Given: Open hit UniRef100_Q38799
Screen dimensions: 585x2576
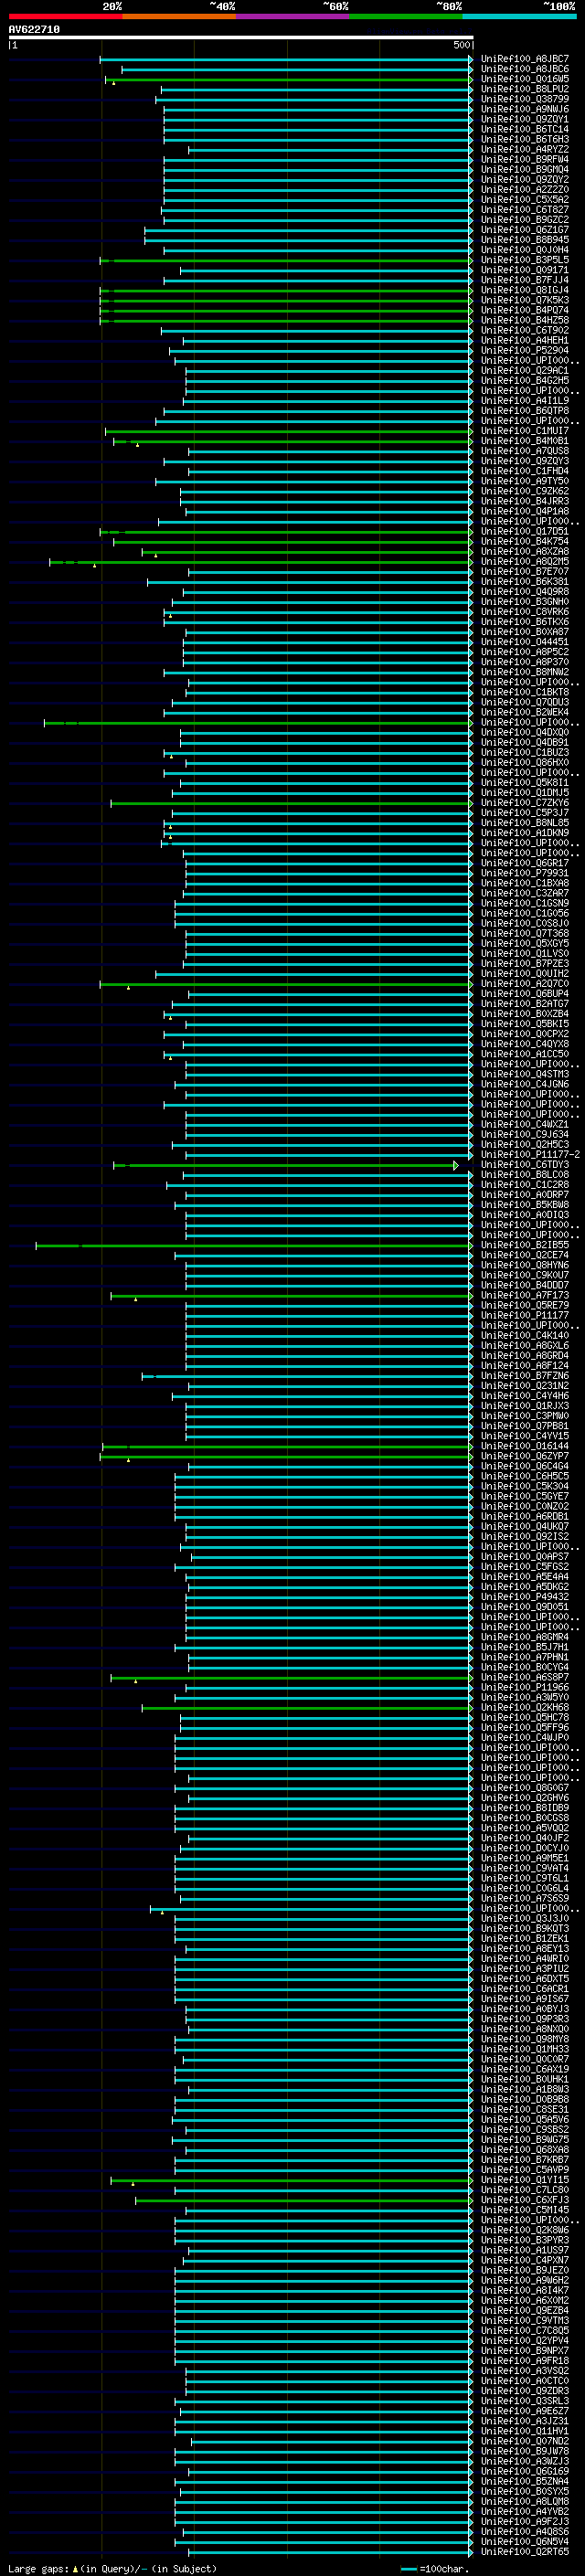Looking at the screenshot, I should (524, 99).
